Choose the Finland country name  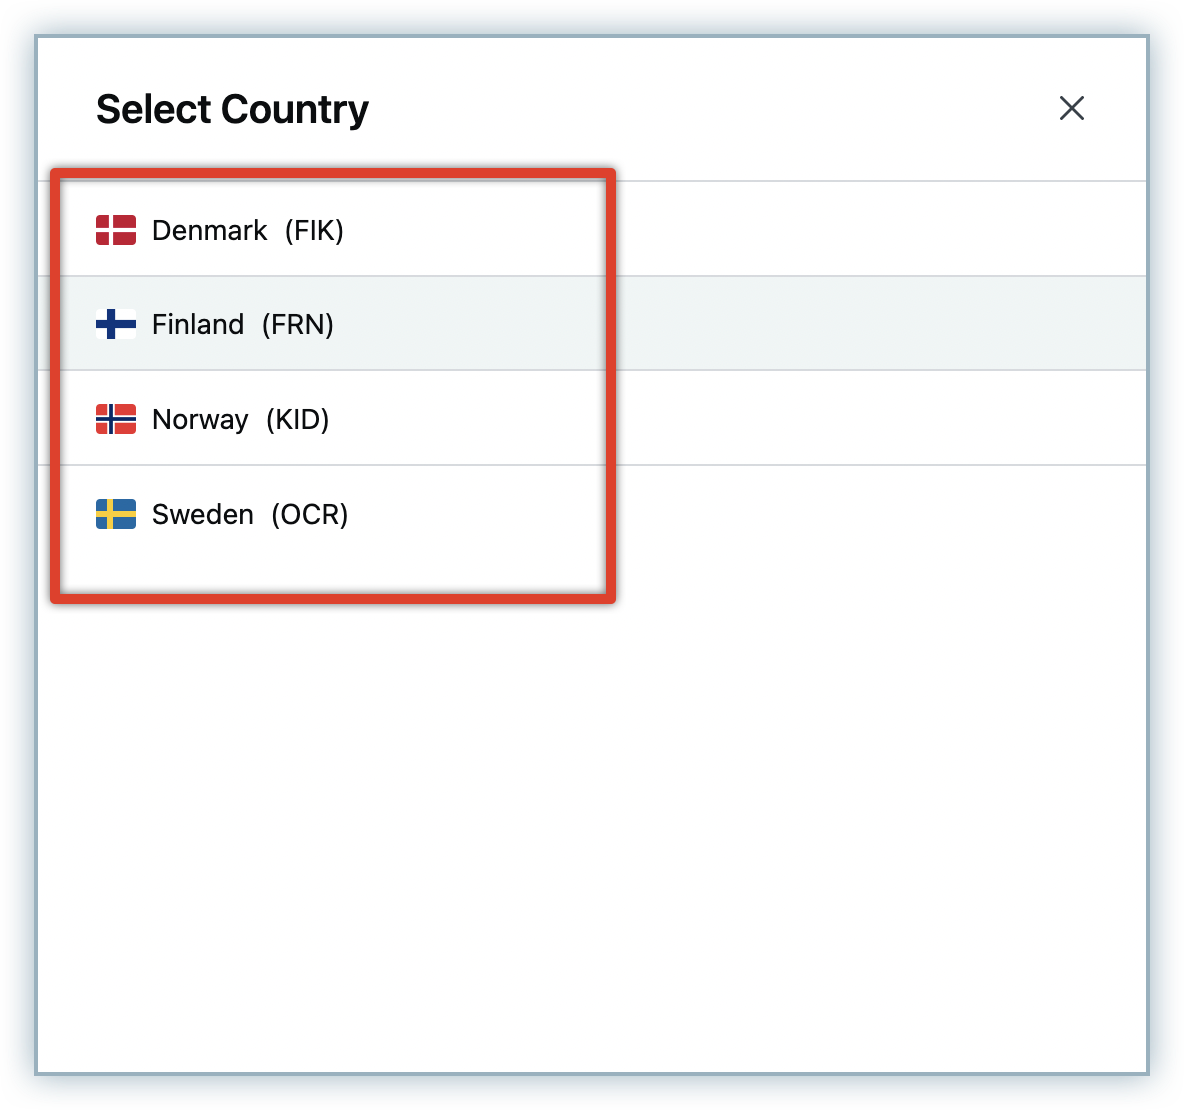click(198, 324)
